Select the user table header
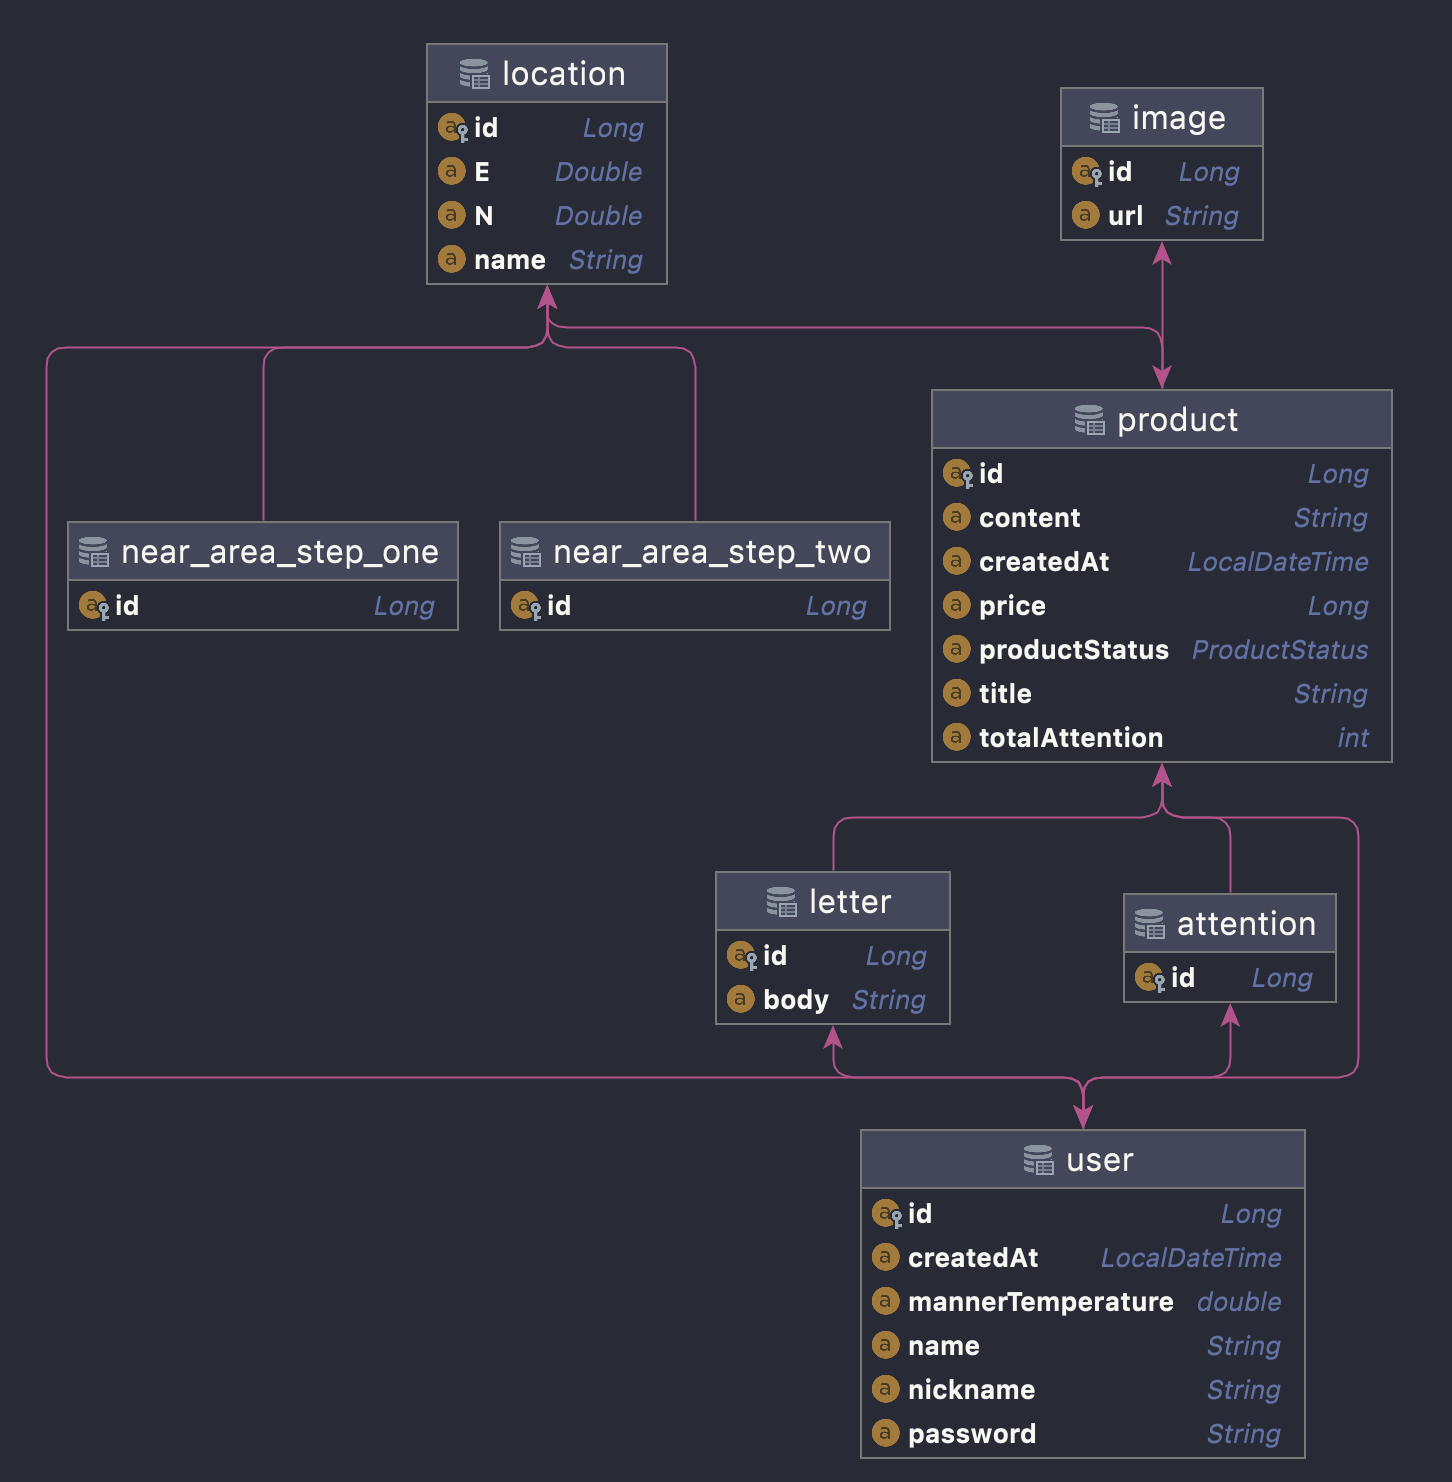 pos(1083,1159)
